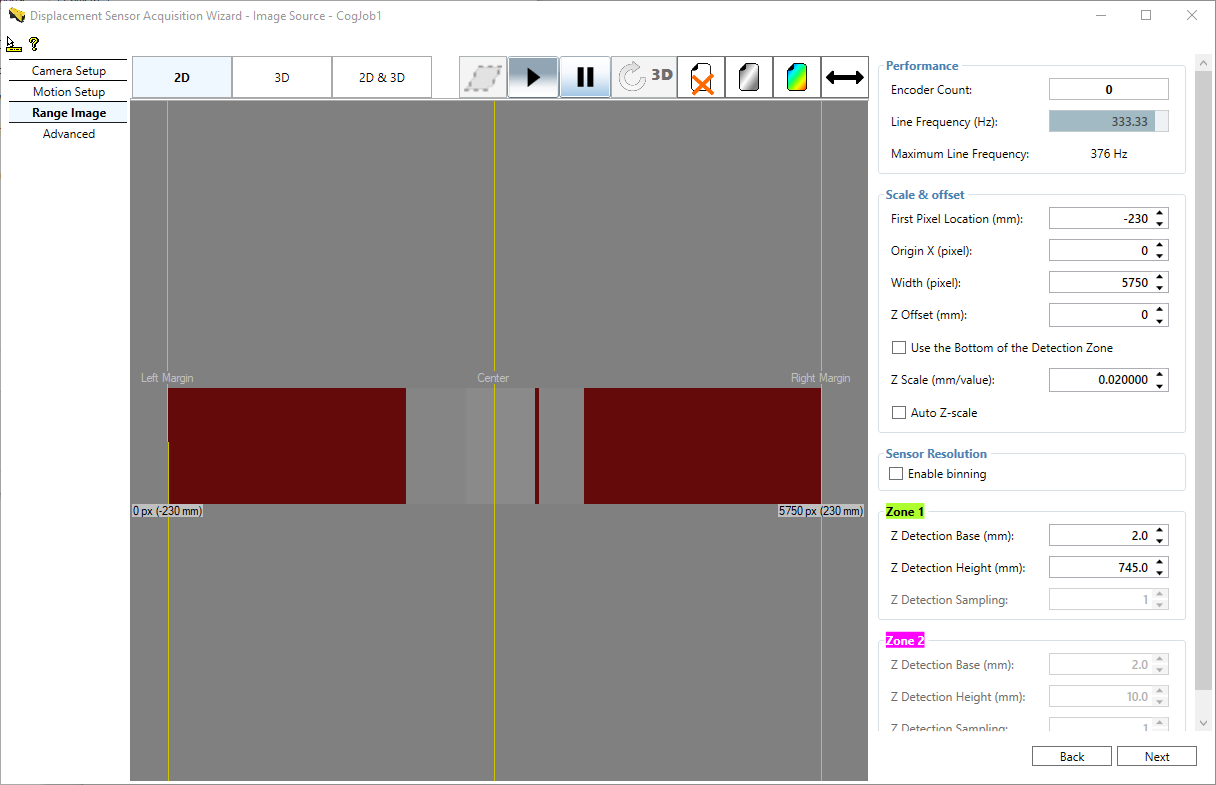Viewport: 1216px width, 785px height.
Task: Open help via the question mark icon
Action: tap(33, 43)
